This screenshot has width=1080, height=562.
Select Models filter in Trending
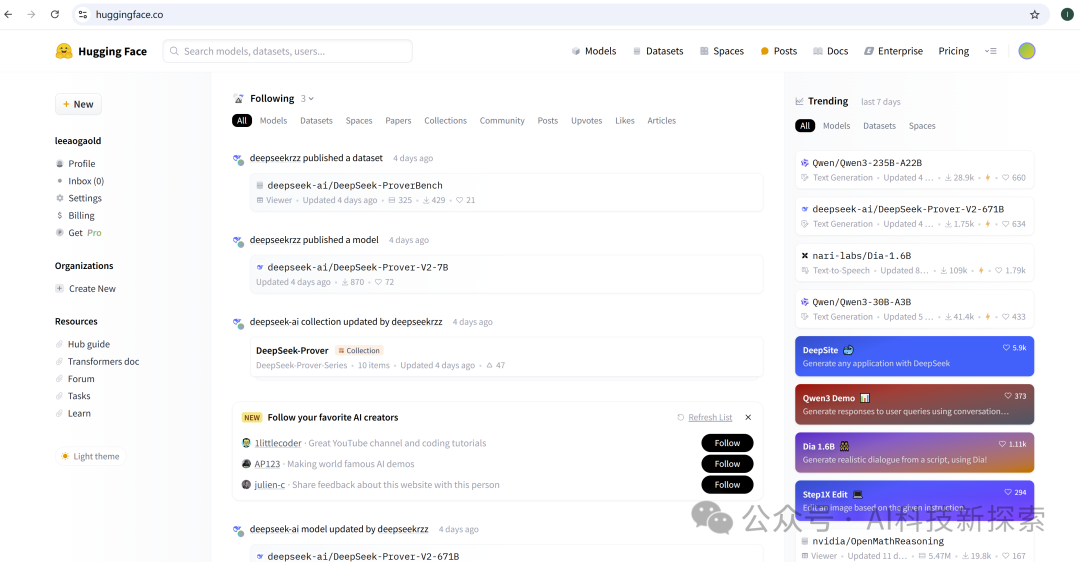(837, 126)
